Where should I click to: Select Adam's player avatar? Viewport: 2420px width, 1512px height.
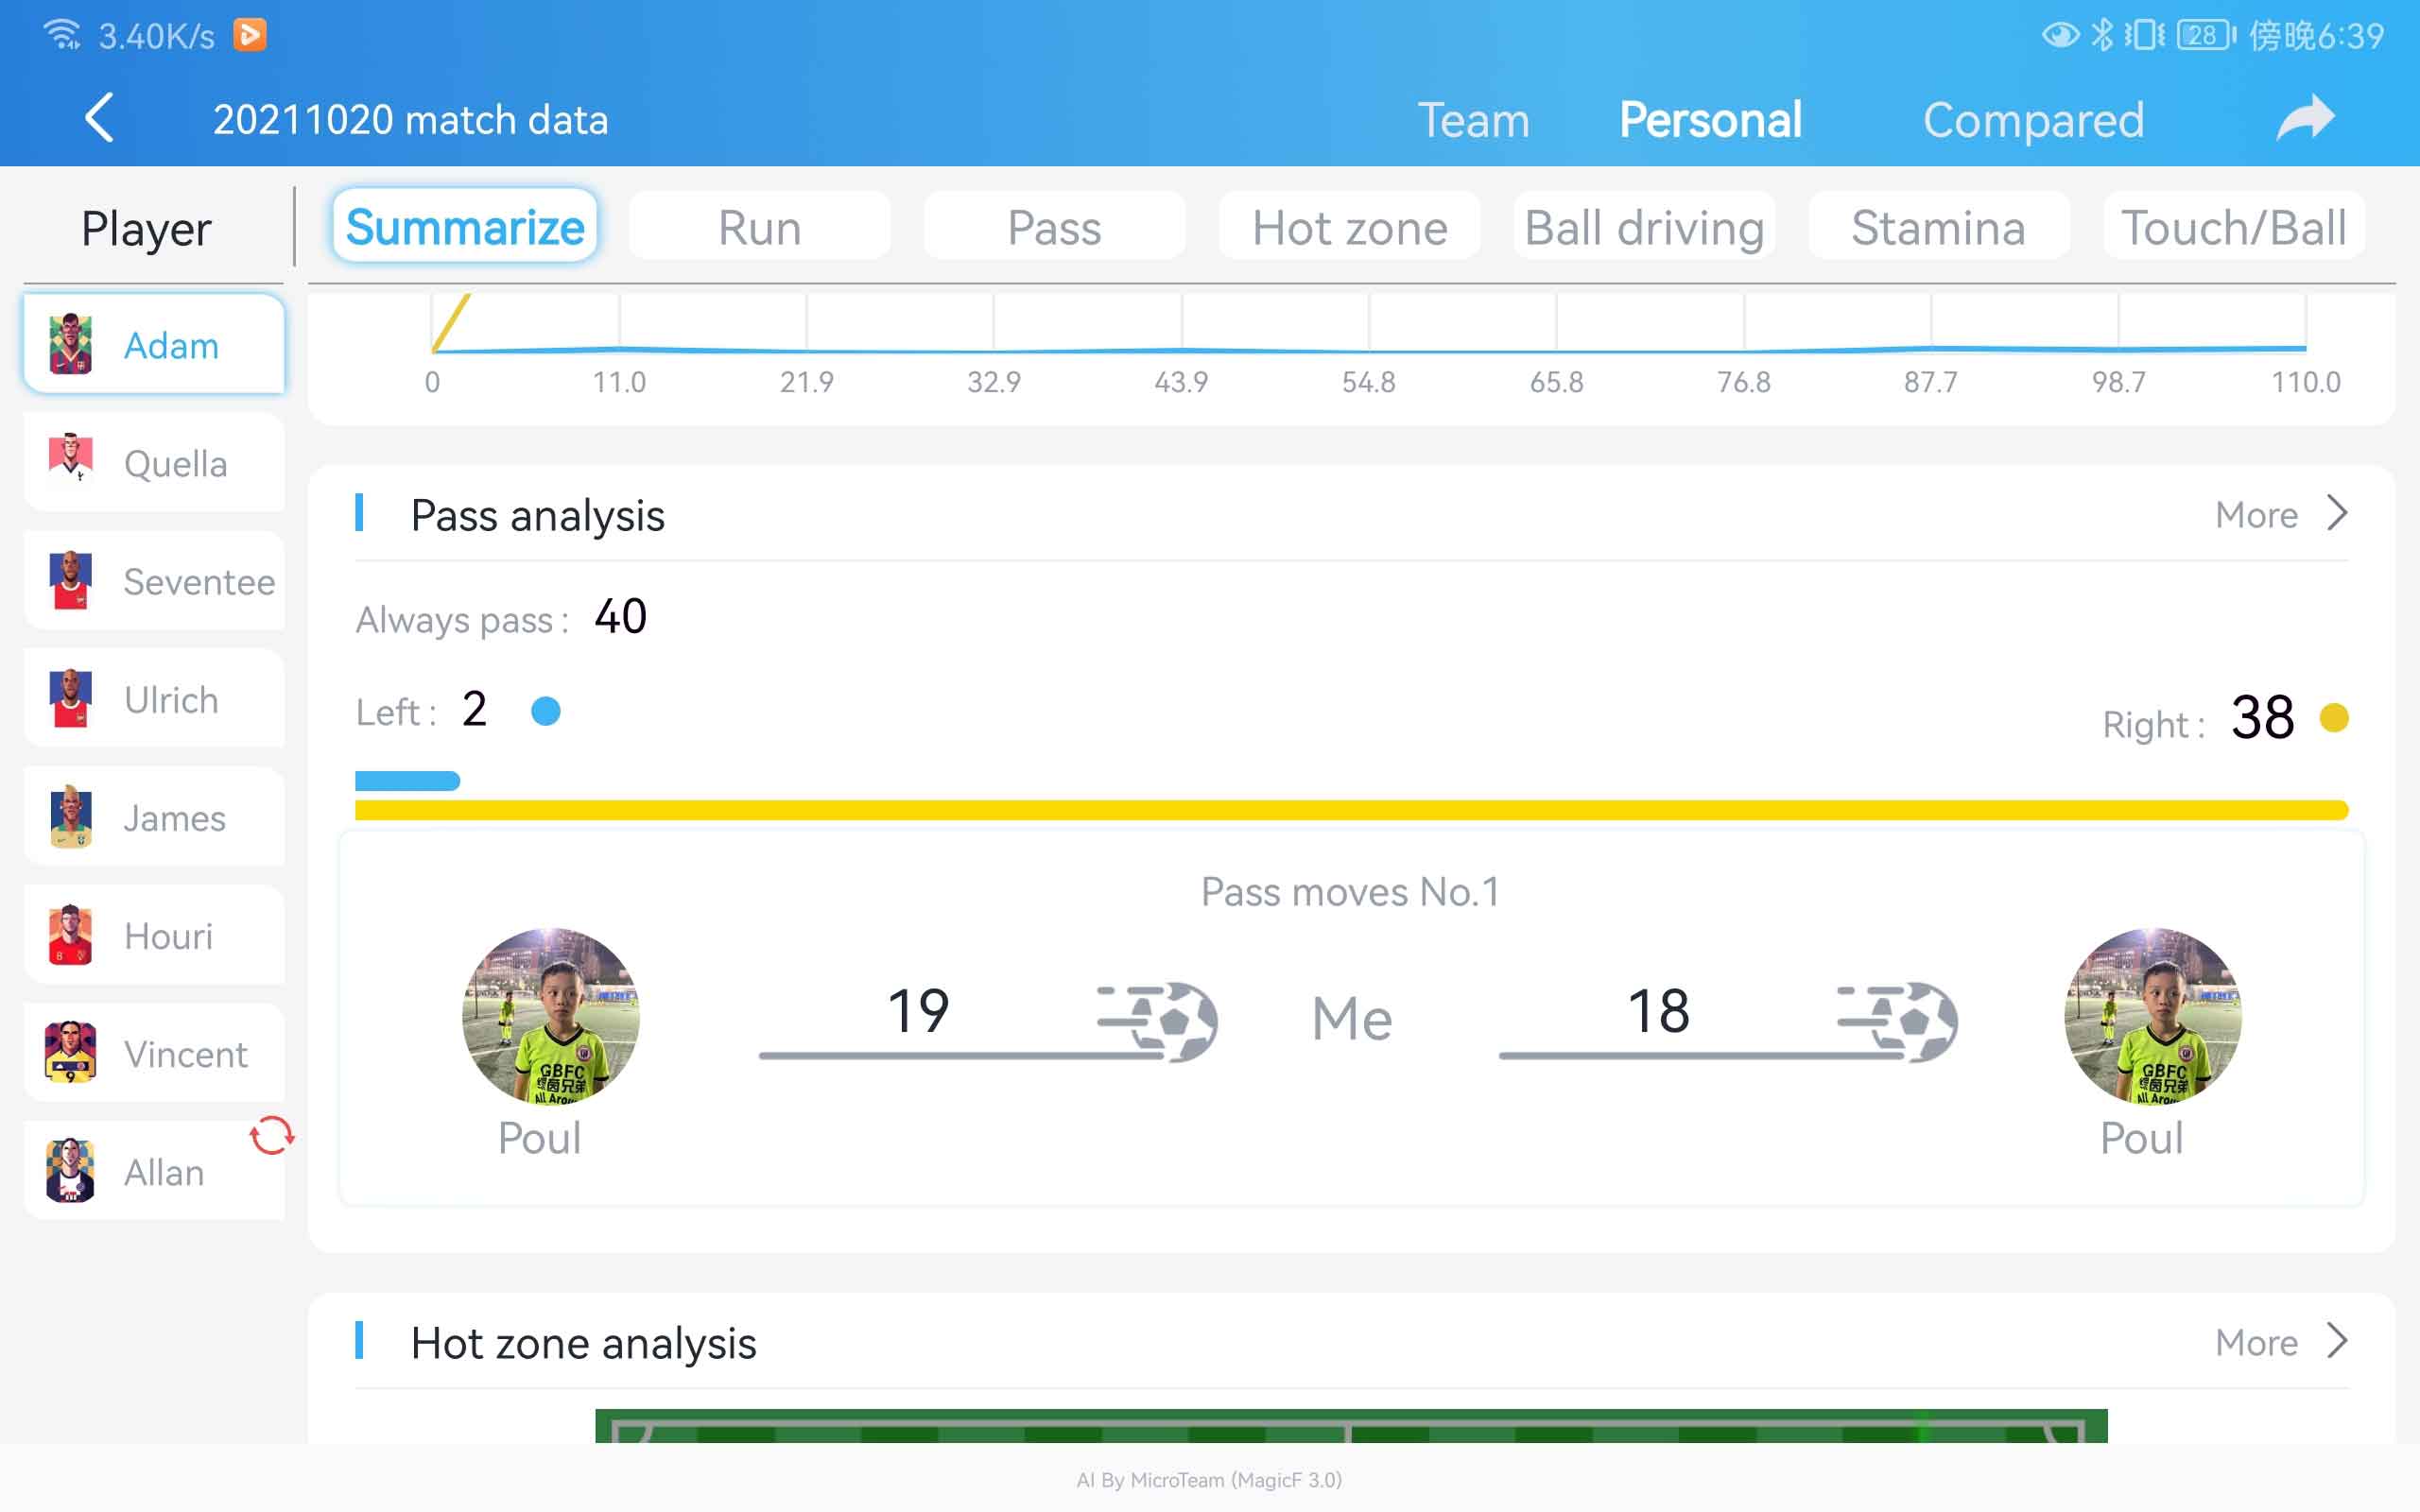71,344
